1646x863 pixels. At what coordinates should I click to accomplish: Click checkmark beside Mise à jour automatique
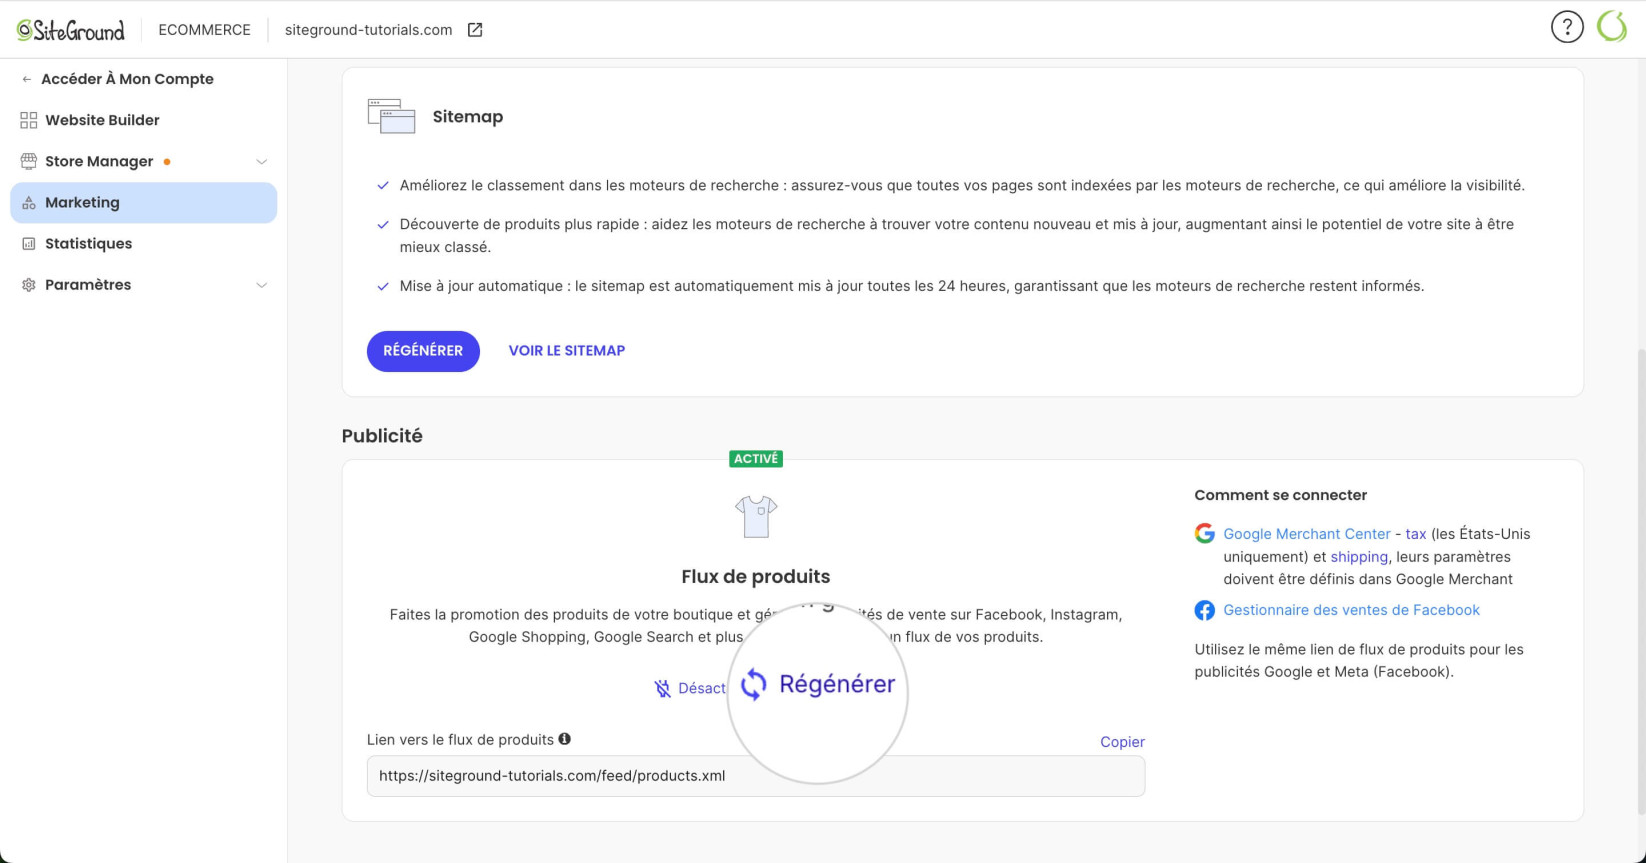pyautogui.click(x=383, y=287)
